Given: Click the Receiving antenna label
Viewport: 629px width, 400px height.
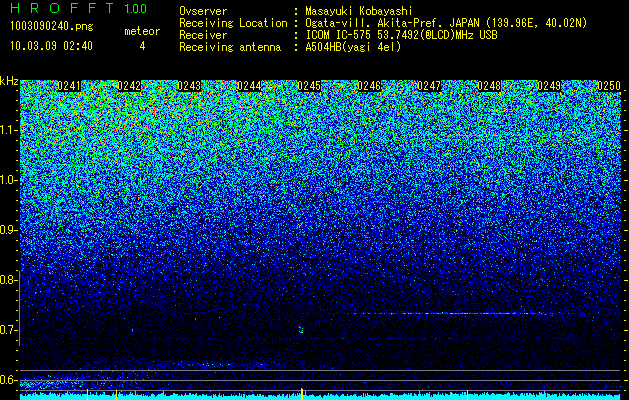Looking at the screenshot, I should [230, 47].
